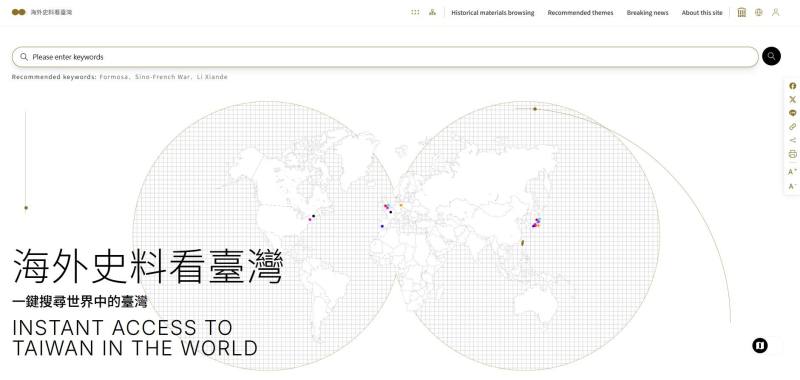Open About this site menu
Viewport: 800px width, 380px height.
pyautogui.click(x=702, y=13)
